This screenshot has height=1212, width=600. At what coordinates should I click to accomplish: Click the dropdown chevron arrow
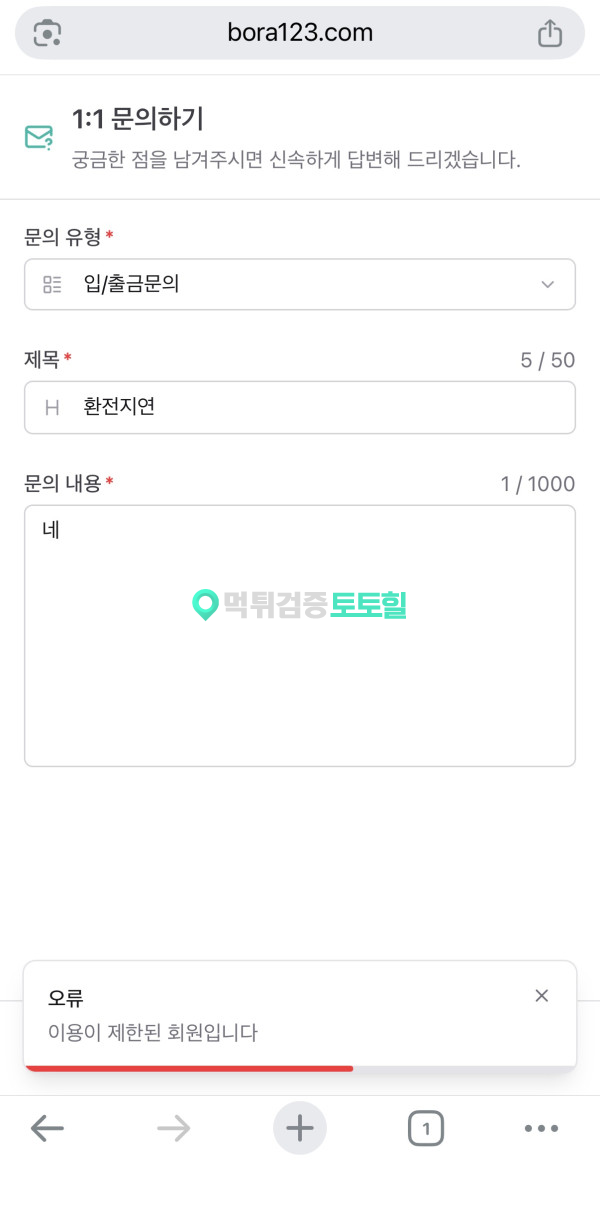[x=547, y=284]
